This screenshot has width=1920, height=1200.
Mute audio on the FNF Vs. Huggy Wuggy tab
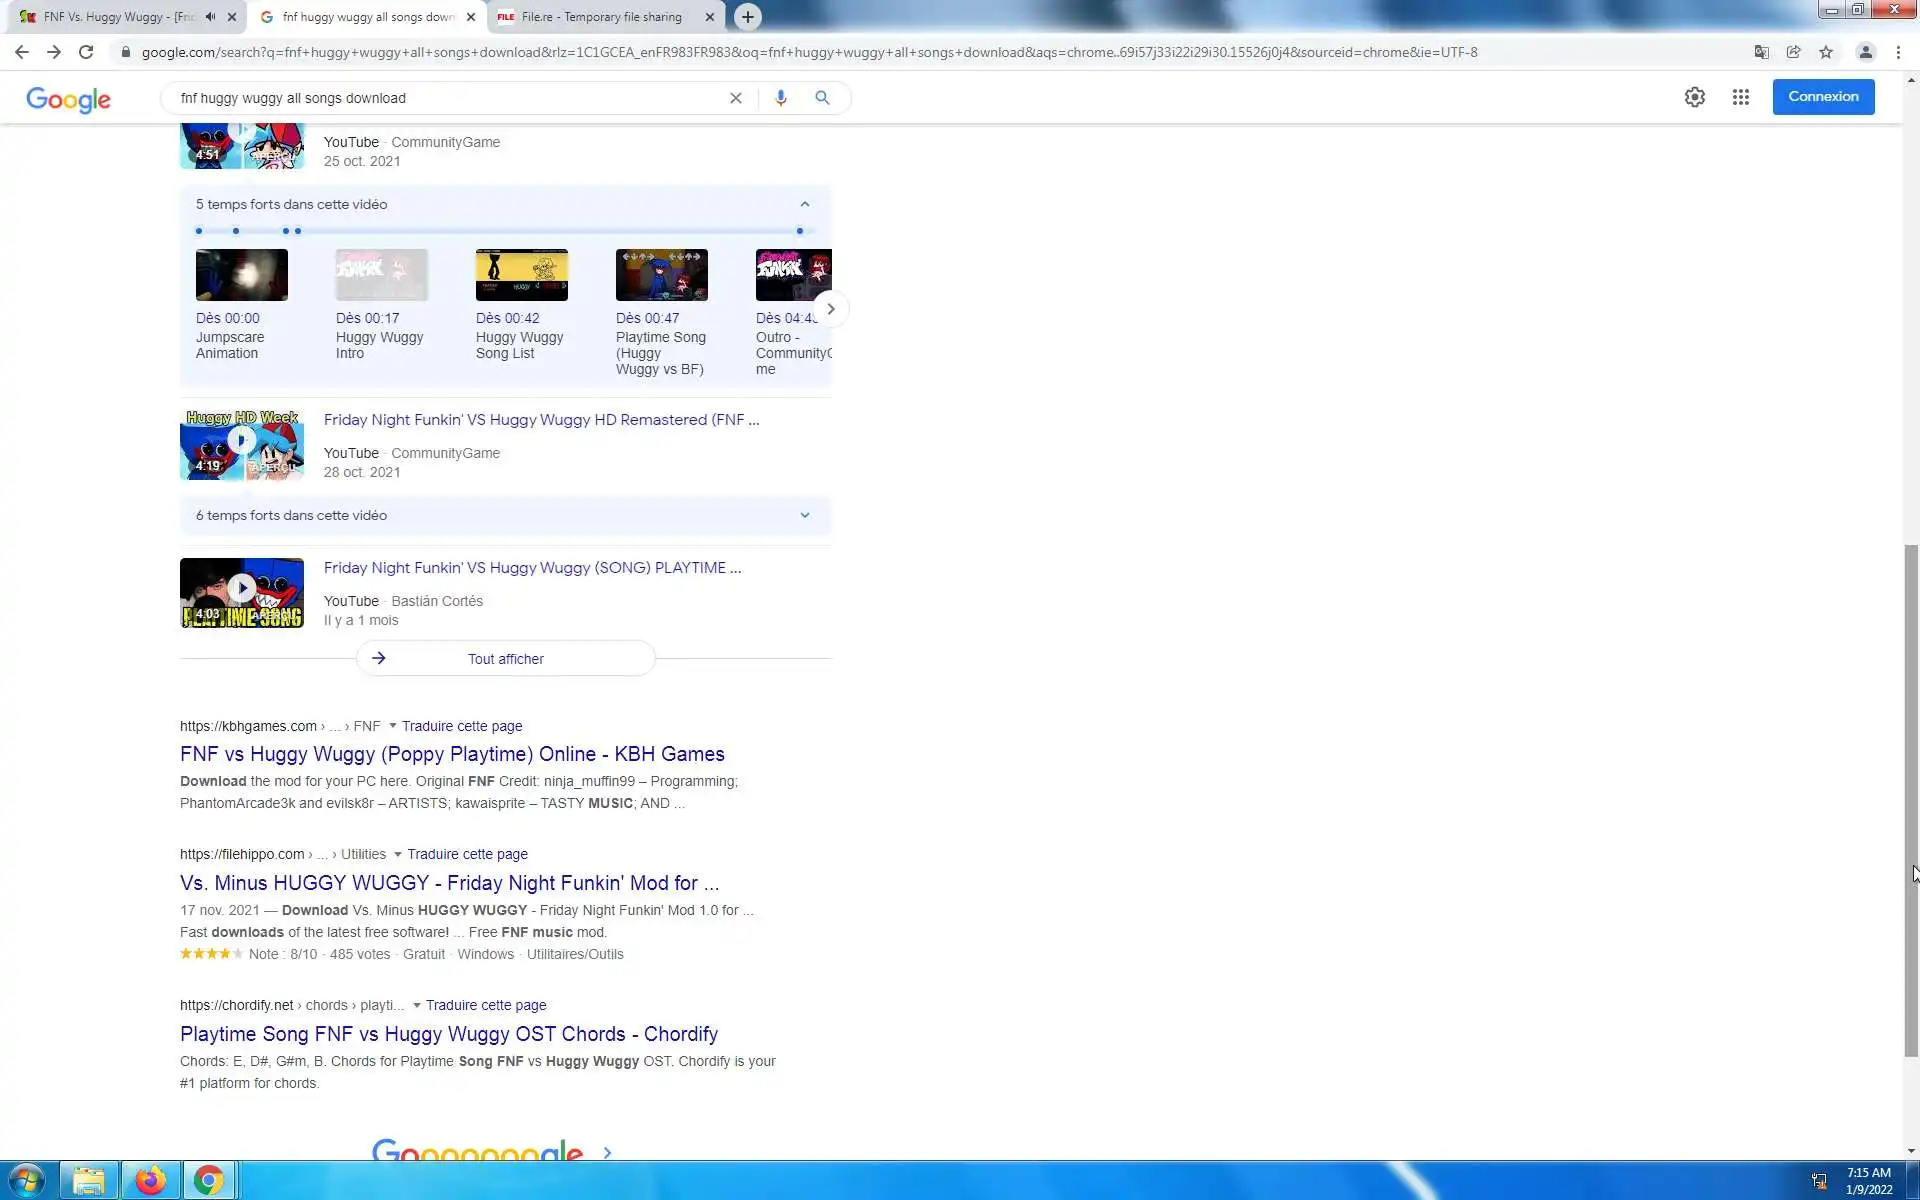tap(210, 17)
